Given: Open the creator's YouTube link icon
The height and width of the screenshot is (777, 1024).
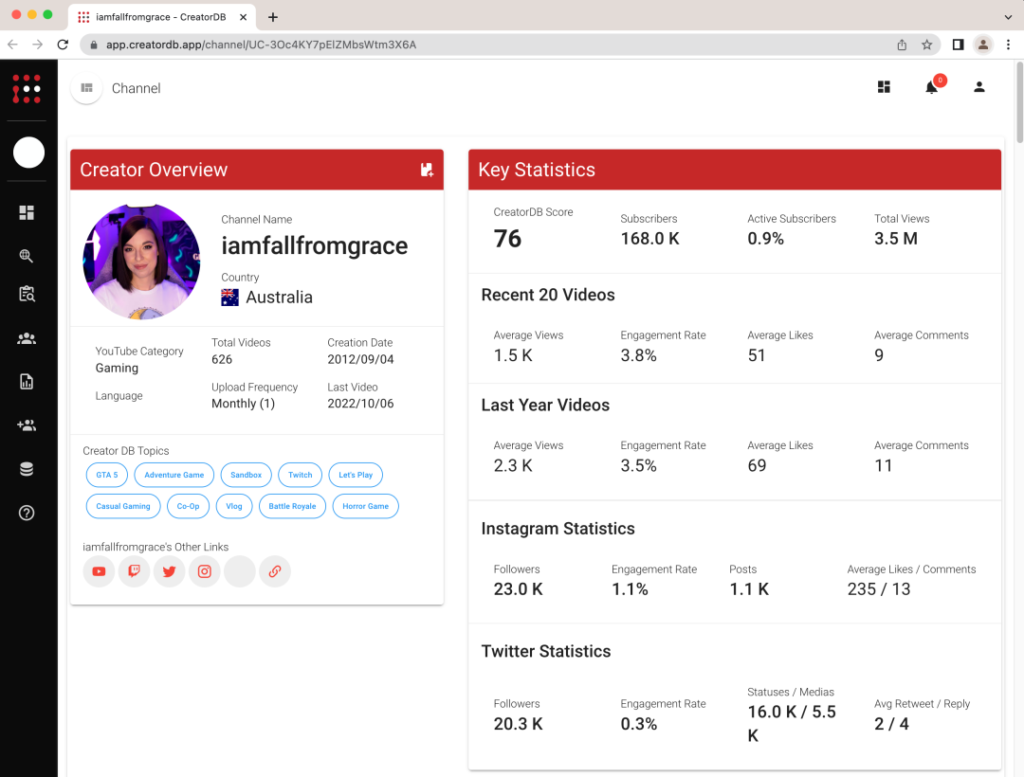Looking at the screenshot, I should click(99, 571).
